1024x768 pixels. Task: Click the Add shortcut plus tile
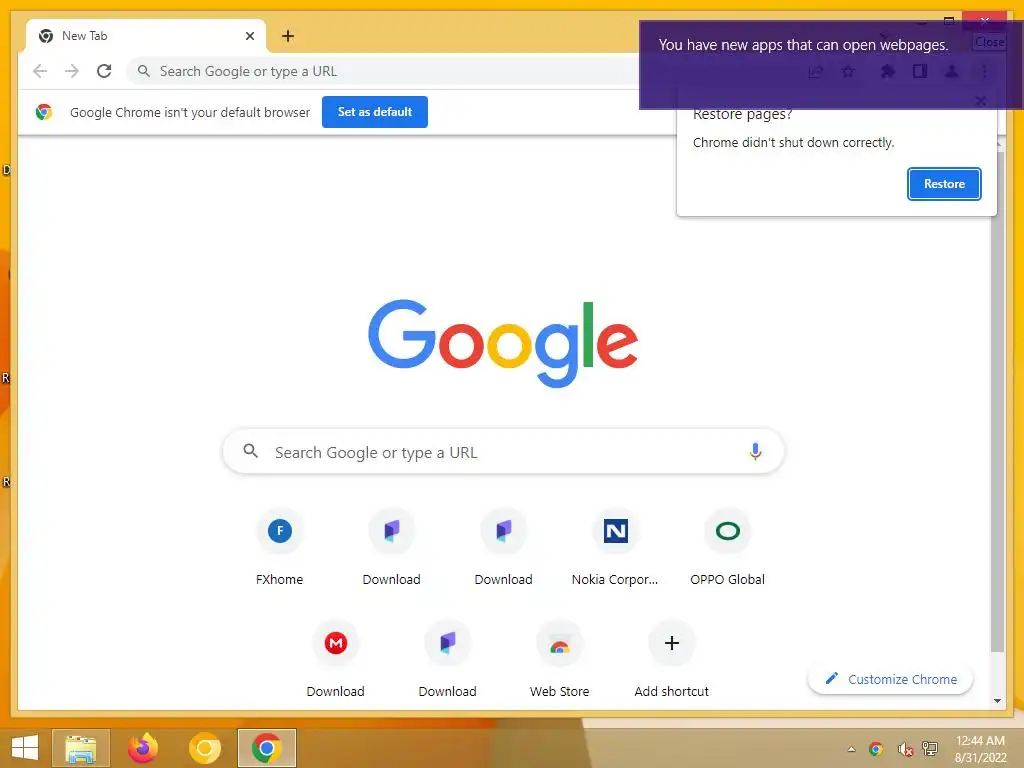[671, 660]
